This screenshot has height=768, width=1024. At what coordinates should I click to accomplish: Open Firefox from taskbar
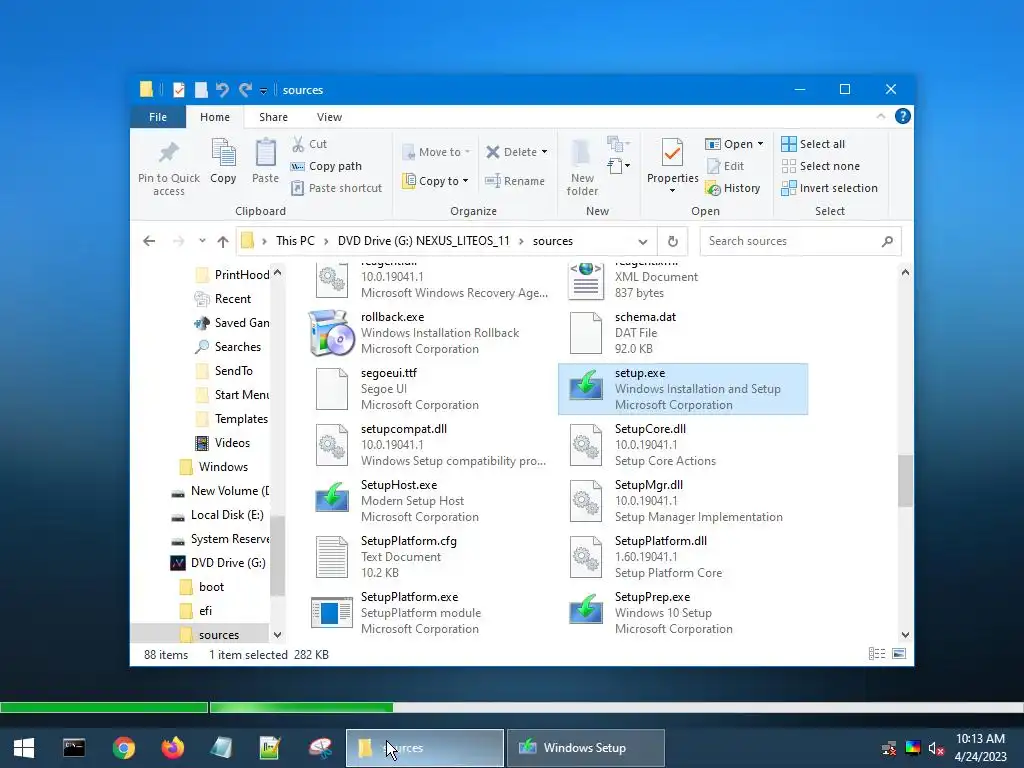(x=172, y=748)
